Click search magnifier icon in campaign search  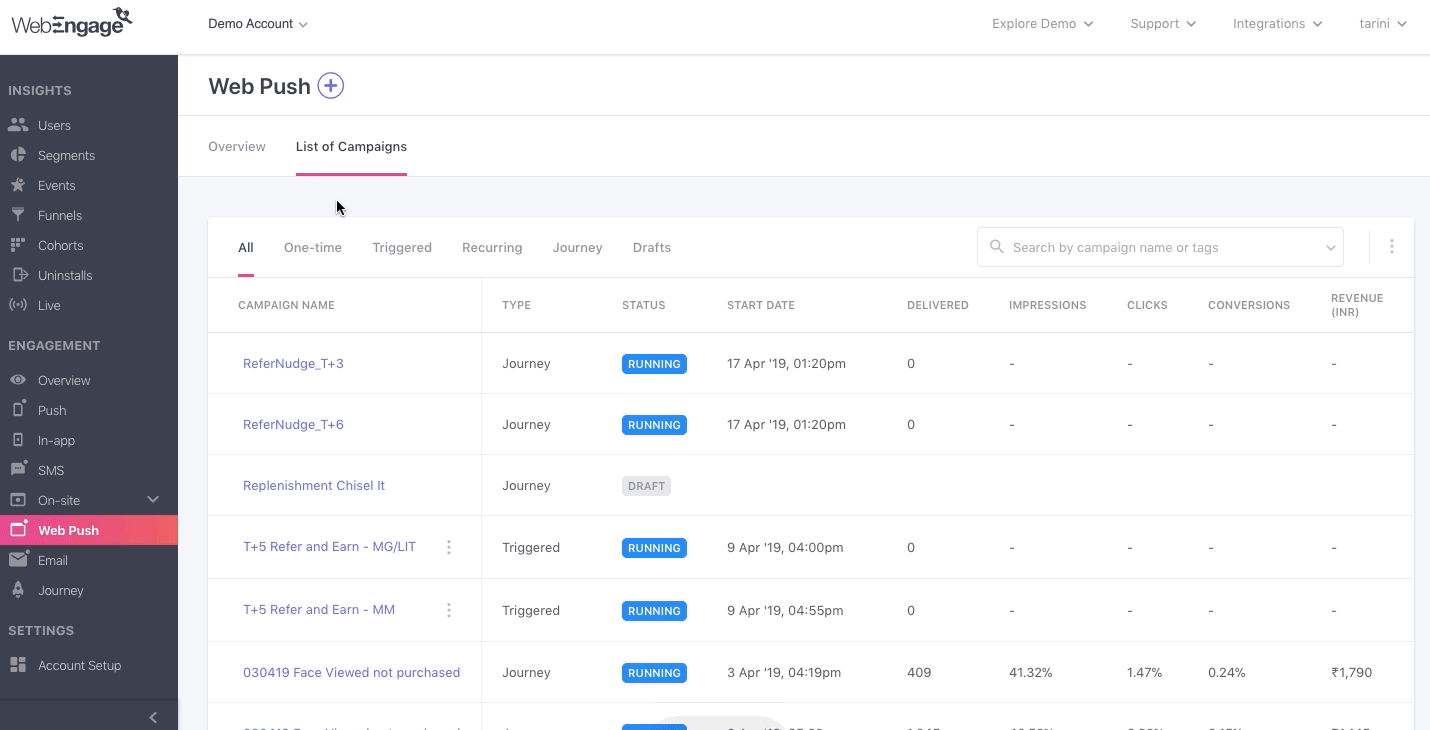click(x=996, y=247)
